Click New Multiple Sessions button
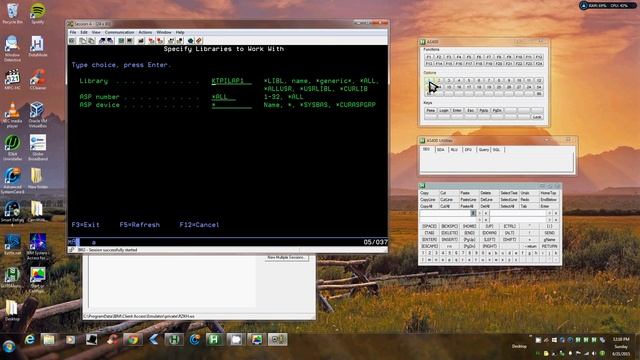 point(286,258)
